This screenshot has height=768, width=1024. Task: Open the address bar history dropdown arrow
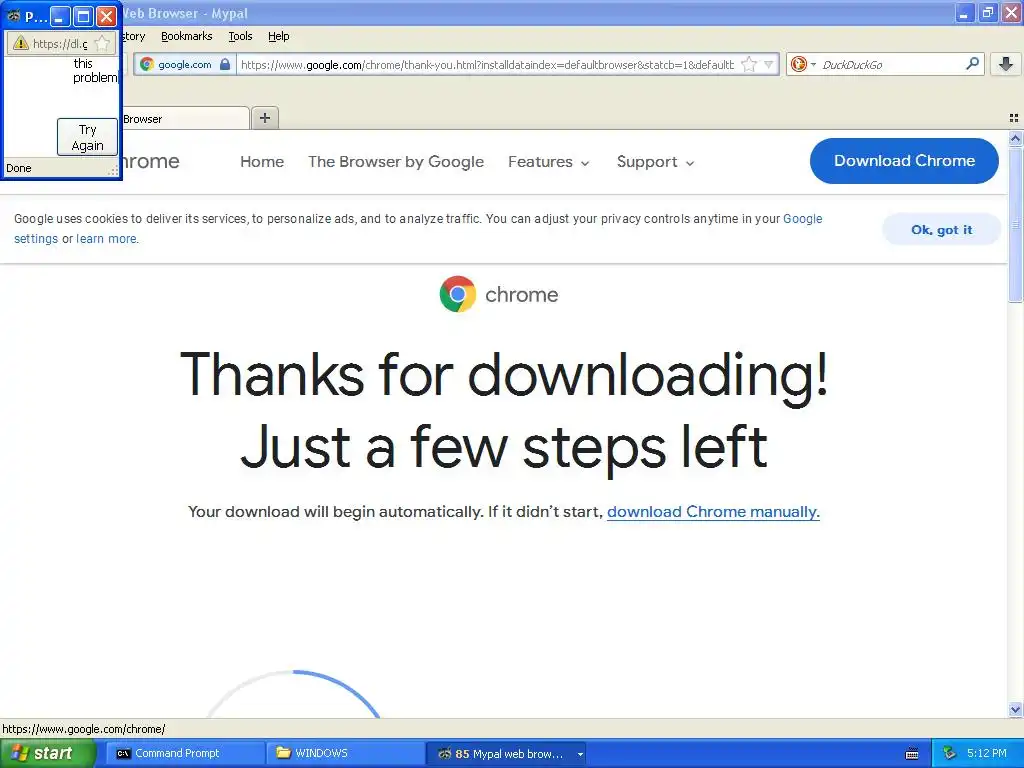(x=769, y=64)
